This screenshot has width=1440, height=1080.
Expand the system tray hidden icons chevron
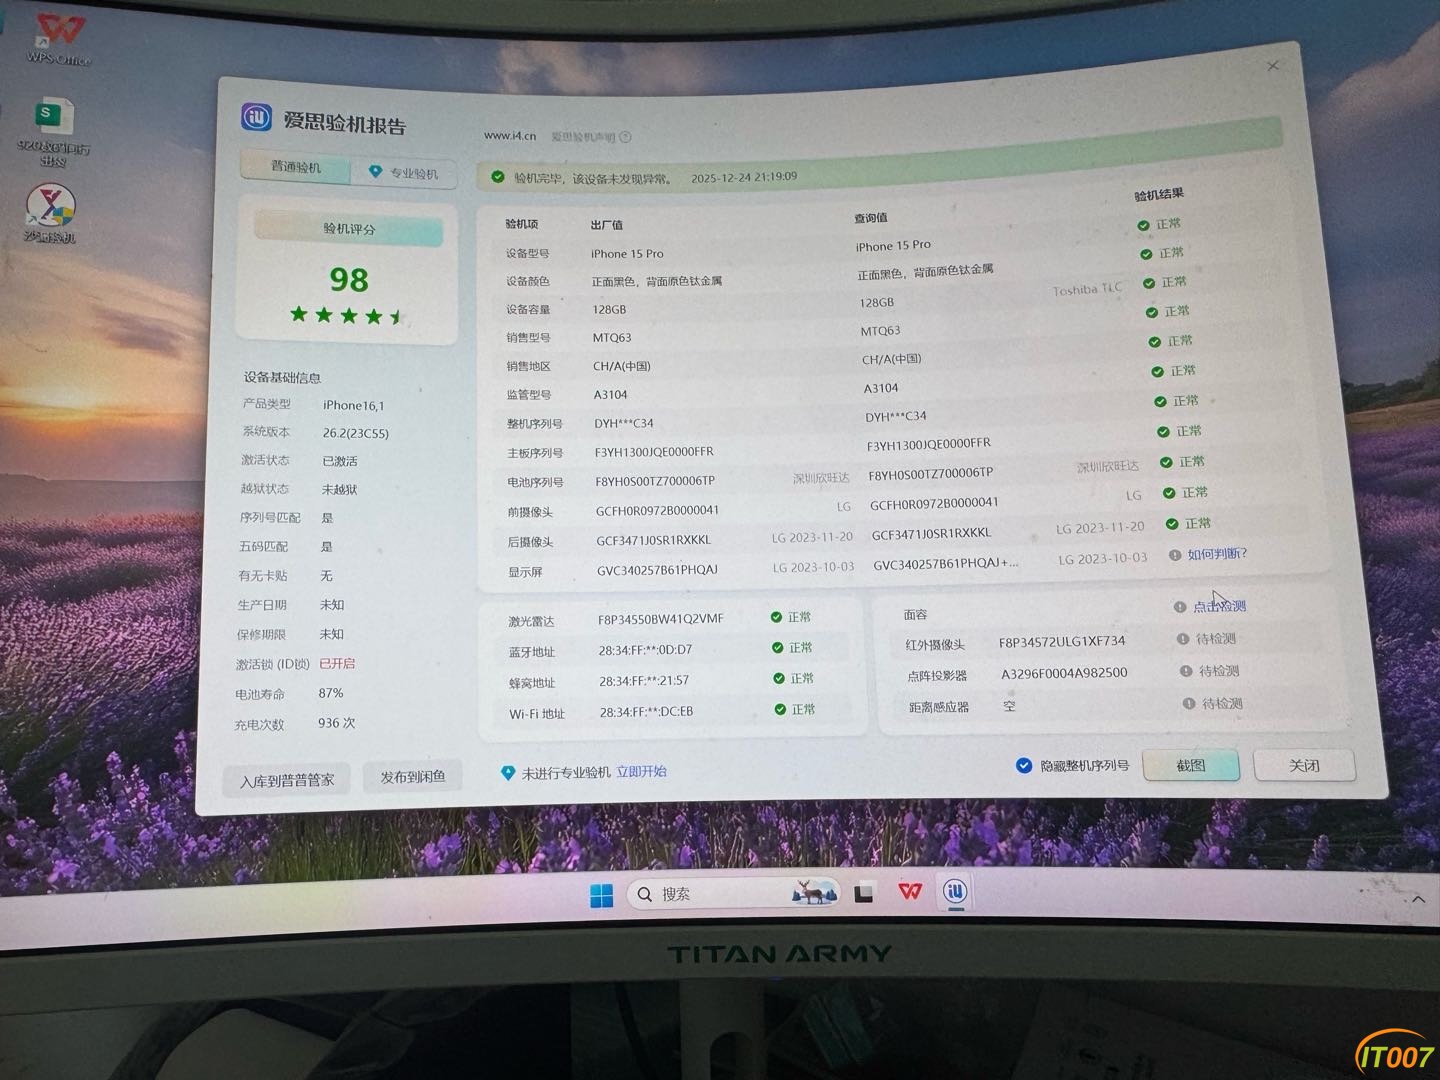[1418, 900]
